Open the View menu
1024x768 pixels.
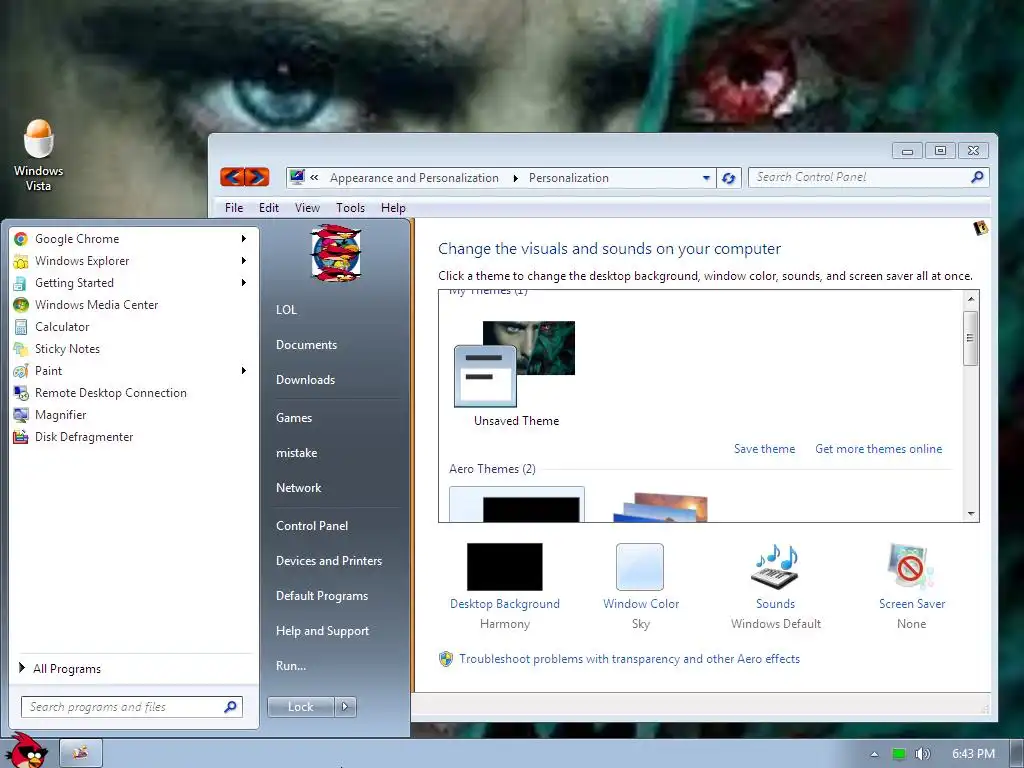[x=307, y=208]
